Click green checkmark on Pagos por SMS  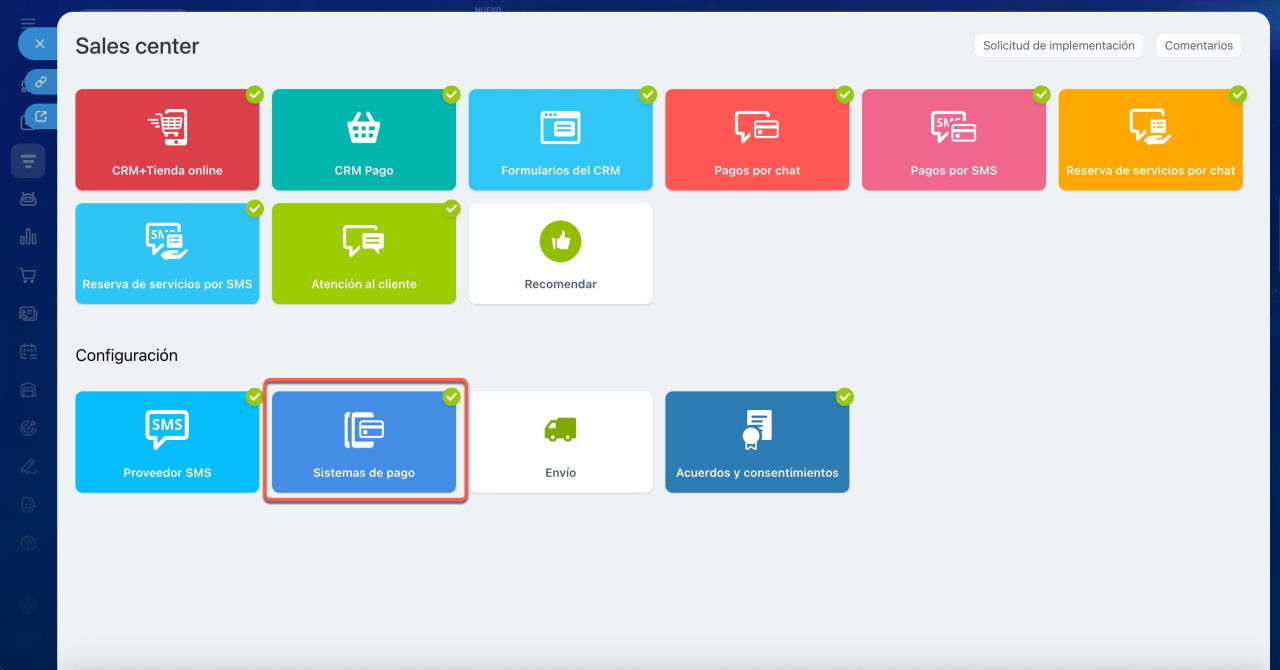tap(1042, 94)
